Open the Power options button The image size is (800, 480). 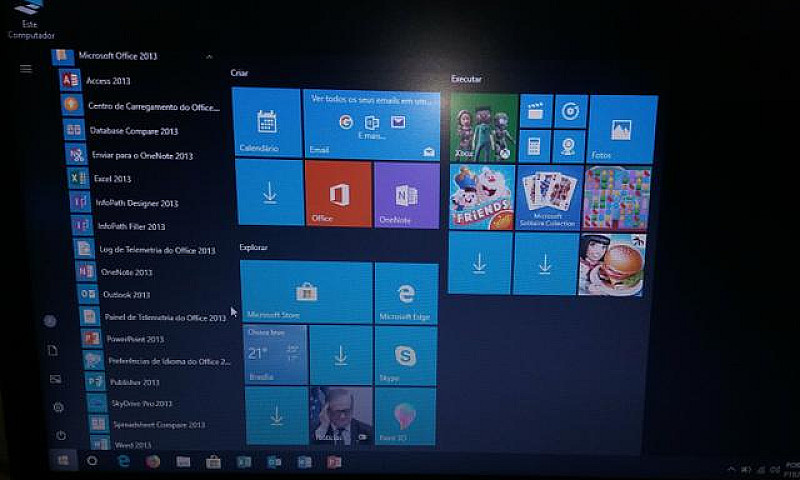[61, 435]
